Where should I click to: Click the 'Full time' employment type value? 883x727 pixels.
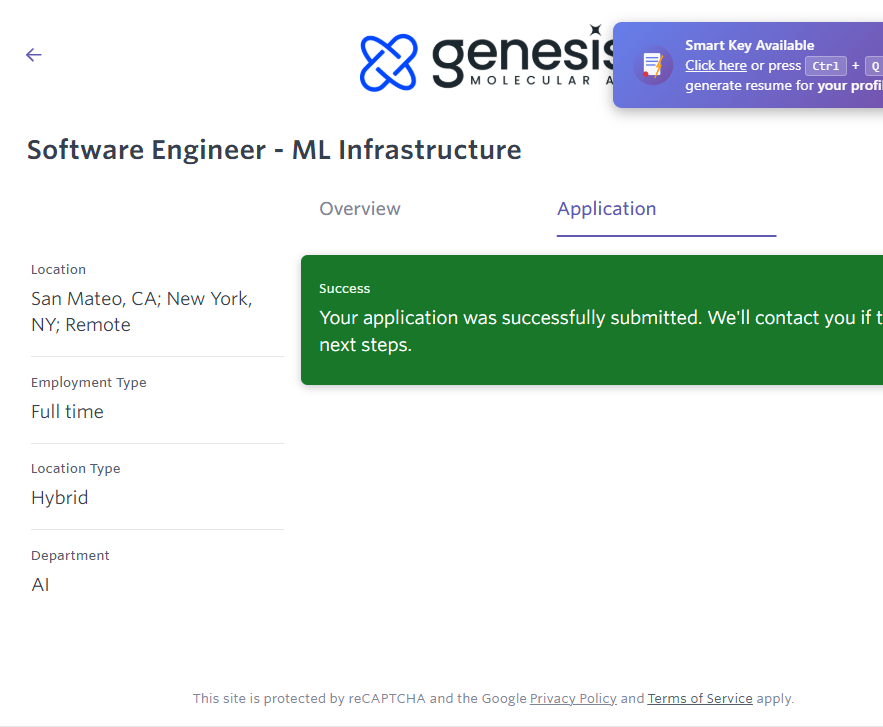[x=67, y=412]
